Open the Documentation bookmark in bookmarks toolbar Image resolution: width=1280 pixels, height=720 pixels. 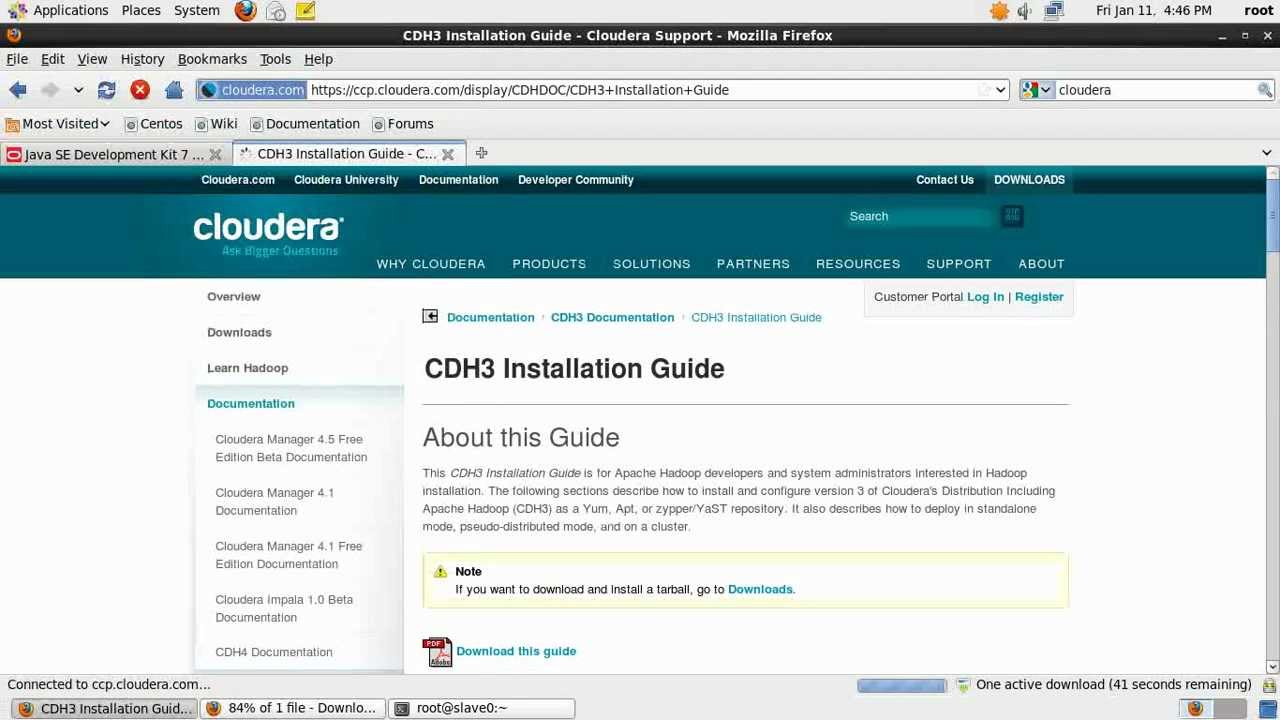click(x=305, y=124)
